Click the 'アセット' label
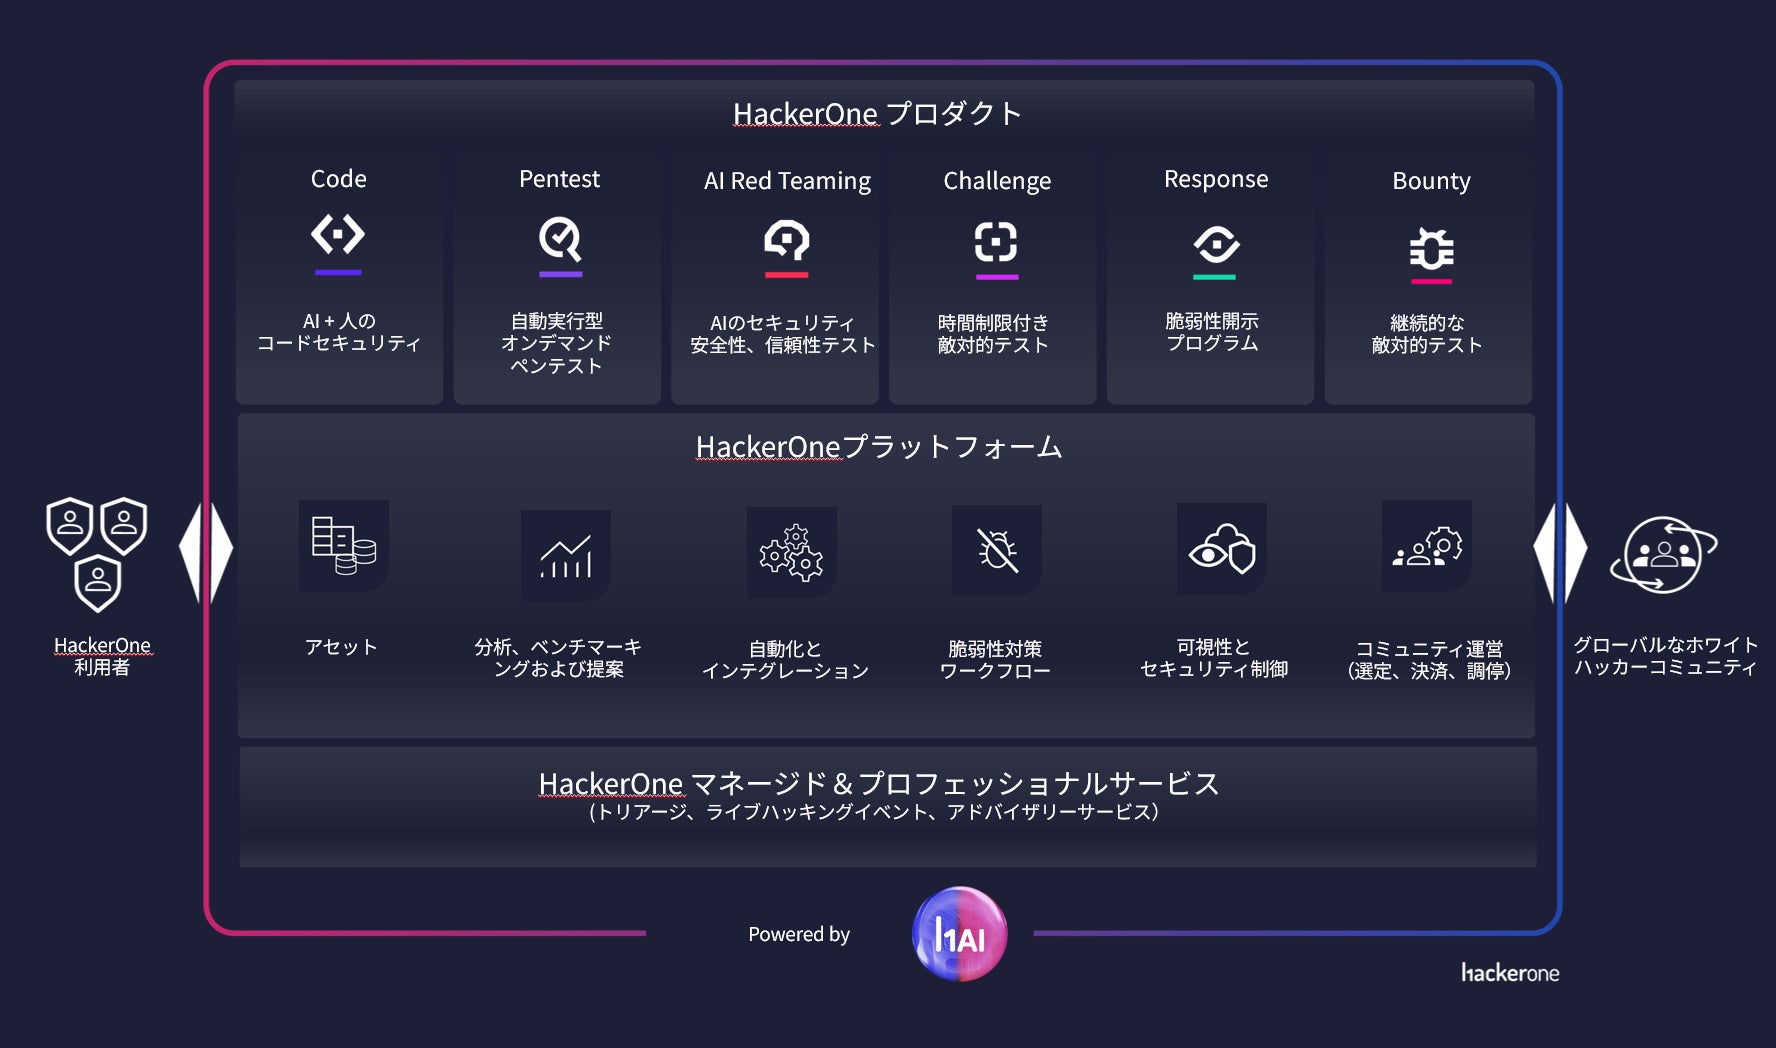1776x1048 pixels. (341, 647)
